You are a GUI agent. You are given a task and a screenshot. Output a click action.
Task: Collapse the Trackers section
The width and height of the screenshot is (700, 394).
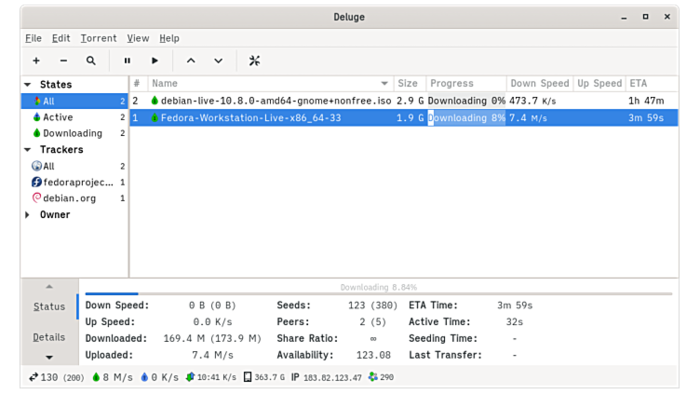point(28,149)
